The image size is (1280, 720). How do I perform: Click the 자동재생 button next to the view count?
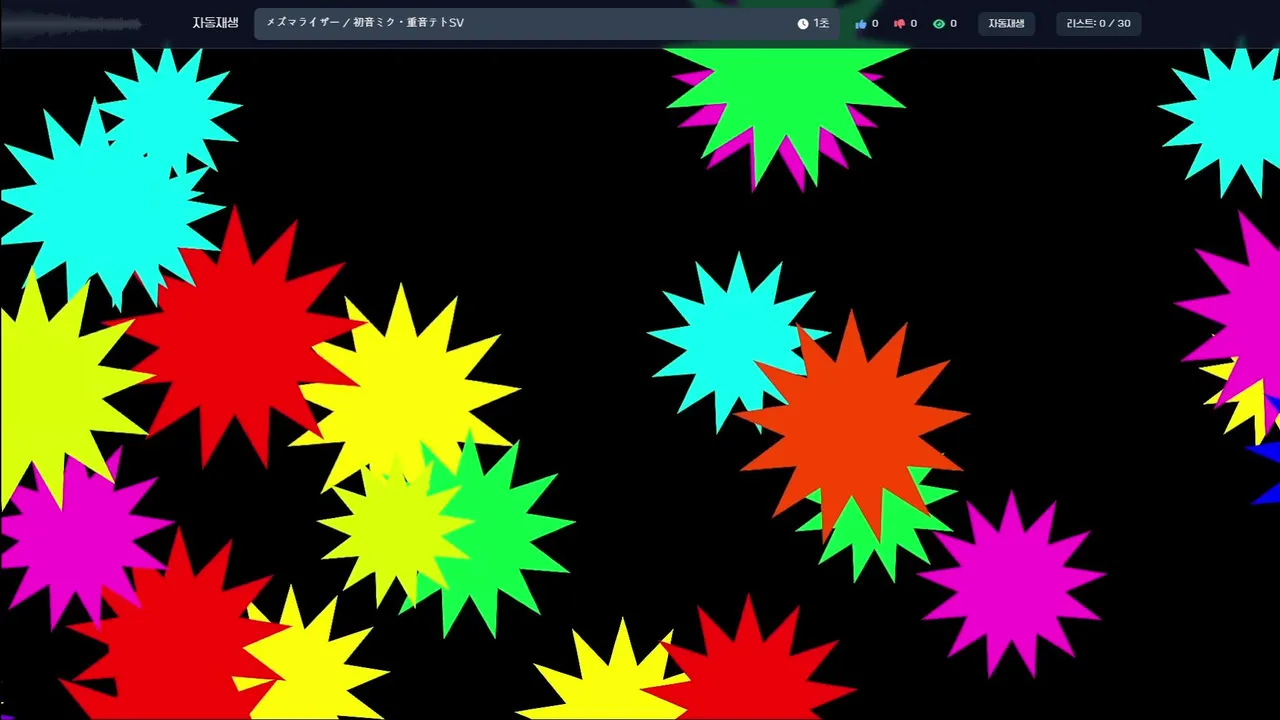(1006, 23)
